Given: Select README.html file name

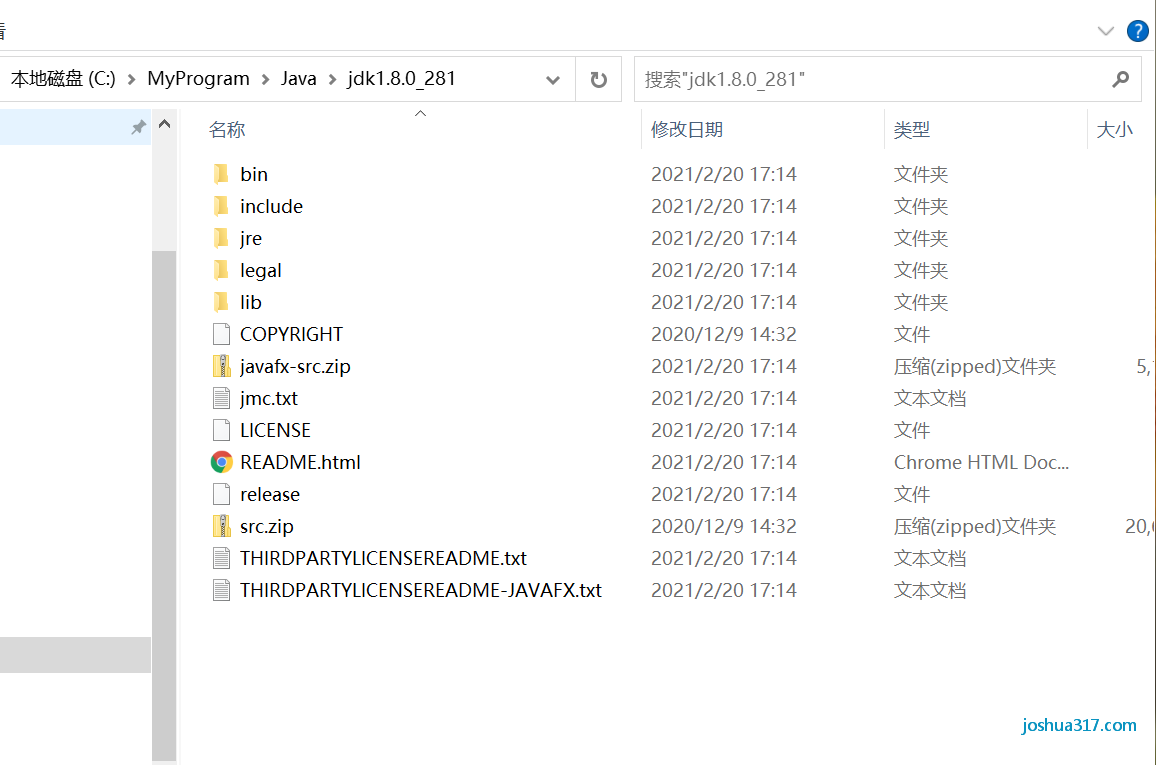Looking at the screenshot, I should 300,462.
